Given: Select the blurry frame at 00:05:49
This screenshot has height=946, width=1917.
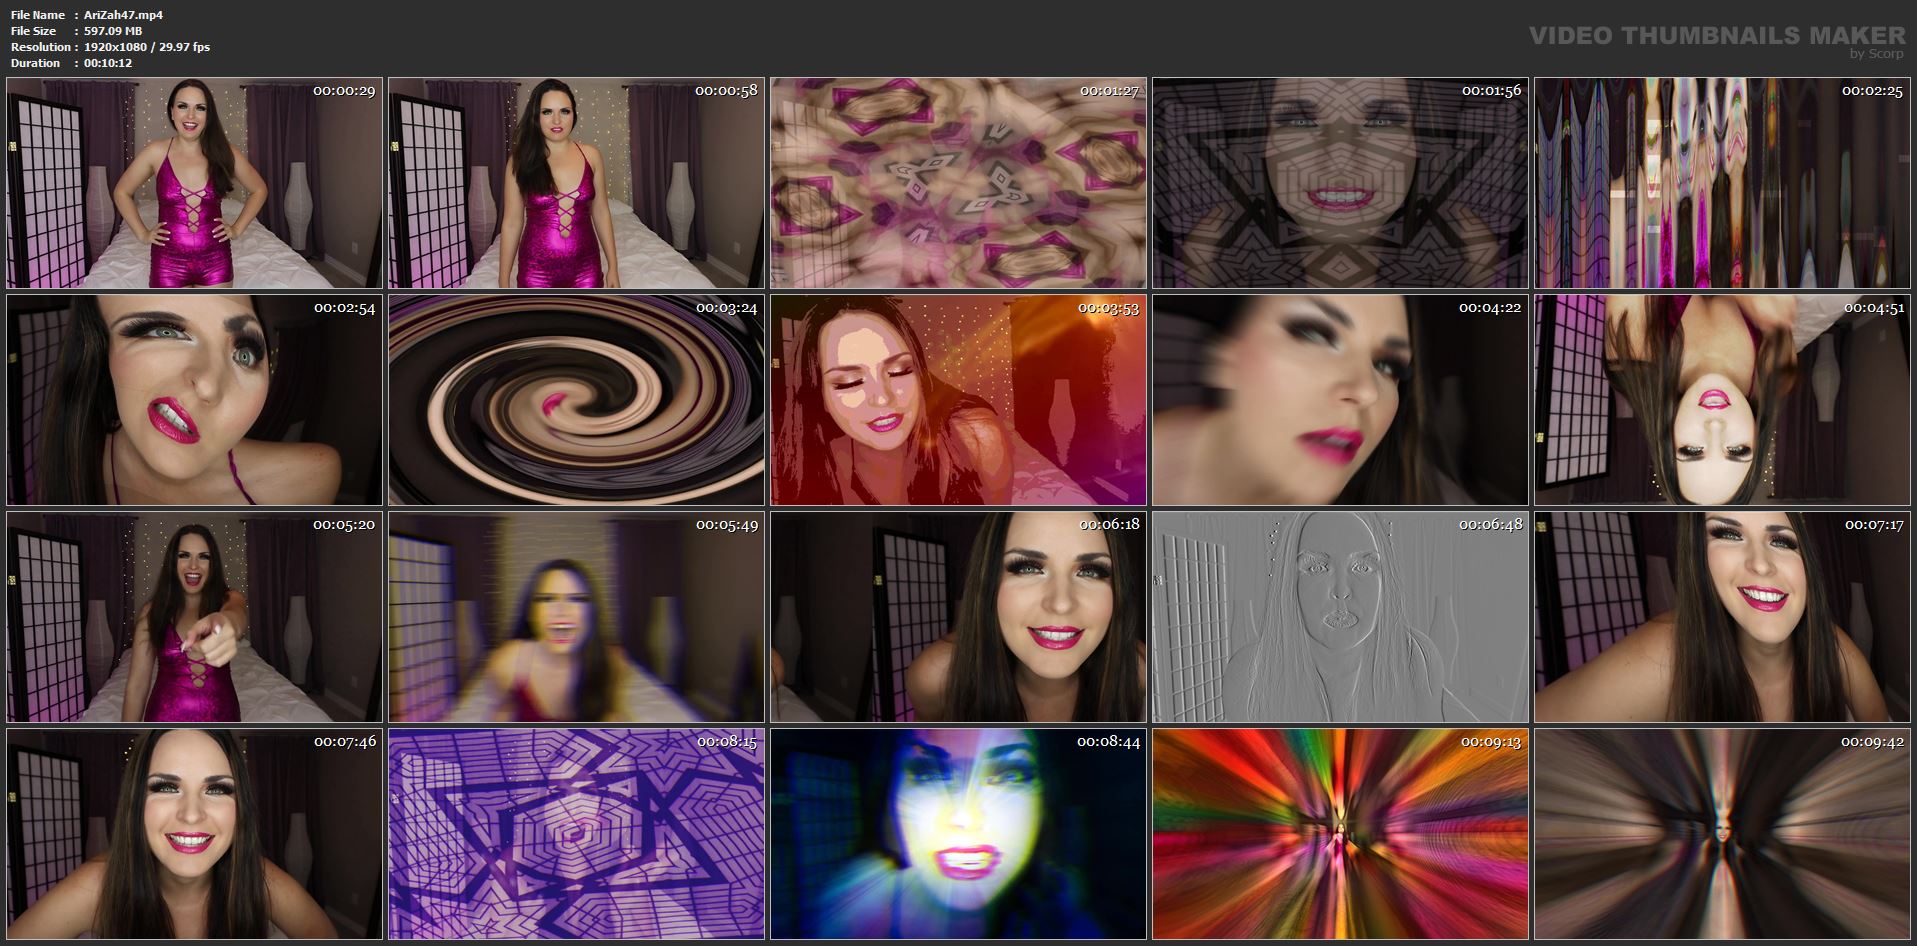Looking at the screenshot, I should pos(576,617).
